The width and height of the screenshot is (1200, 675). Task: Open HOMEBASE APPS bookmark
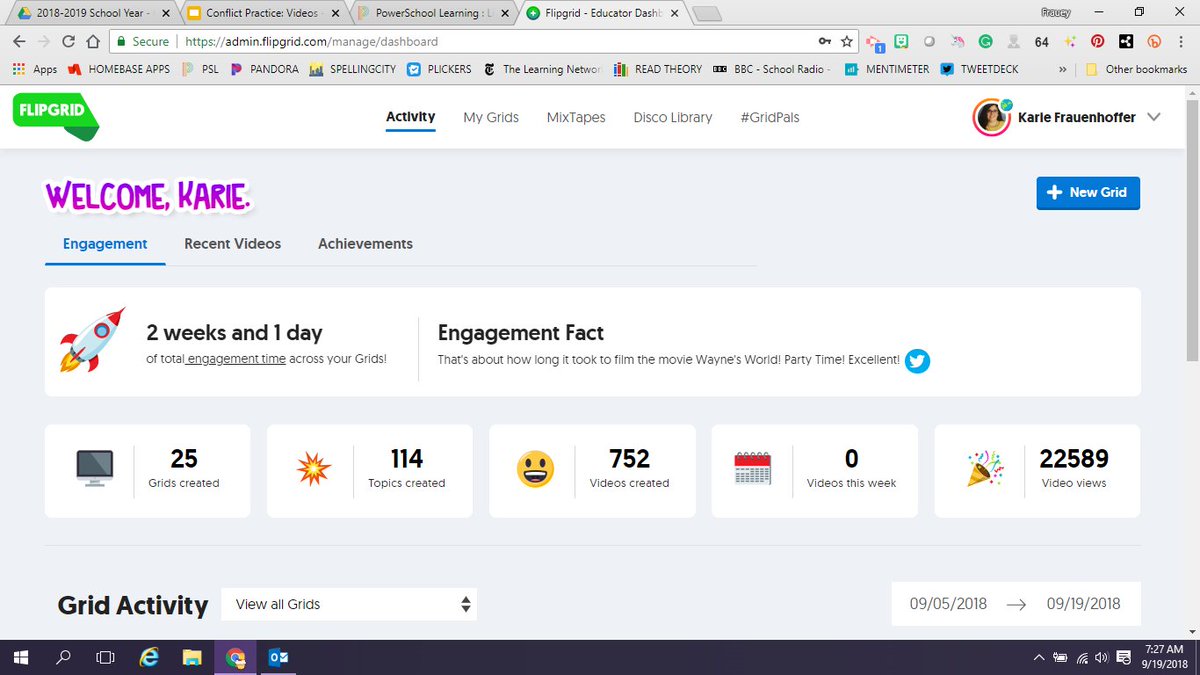[119, 69]
